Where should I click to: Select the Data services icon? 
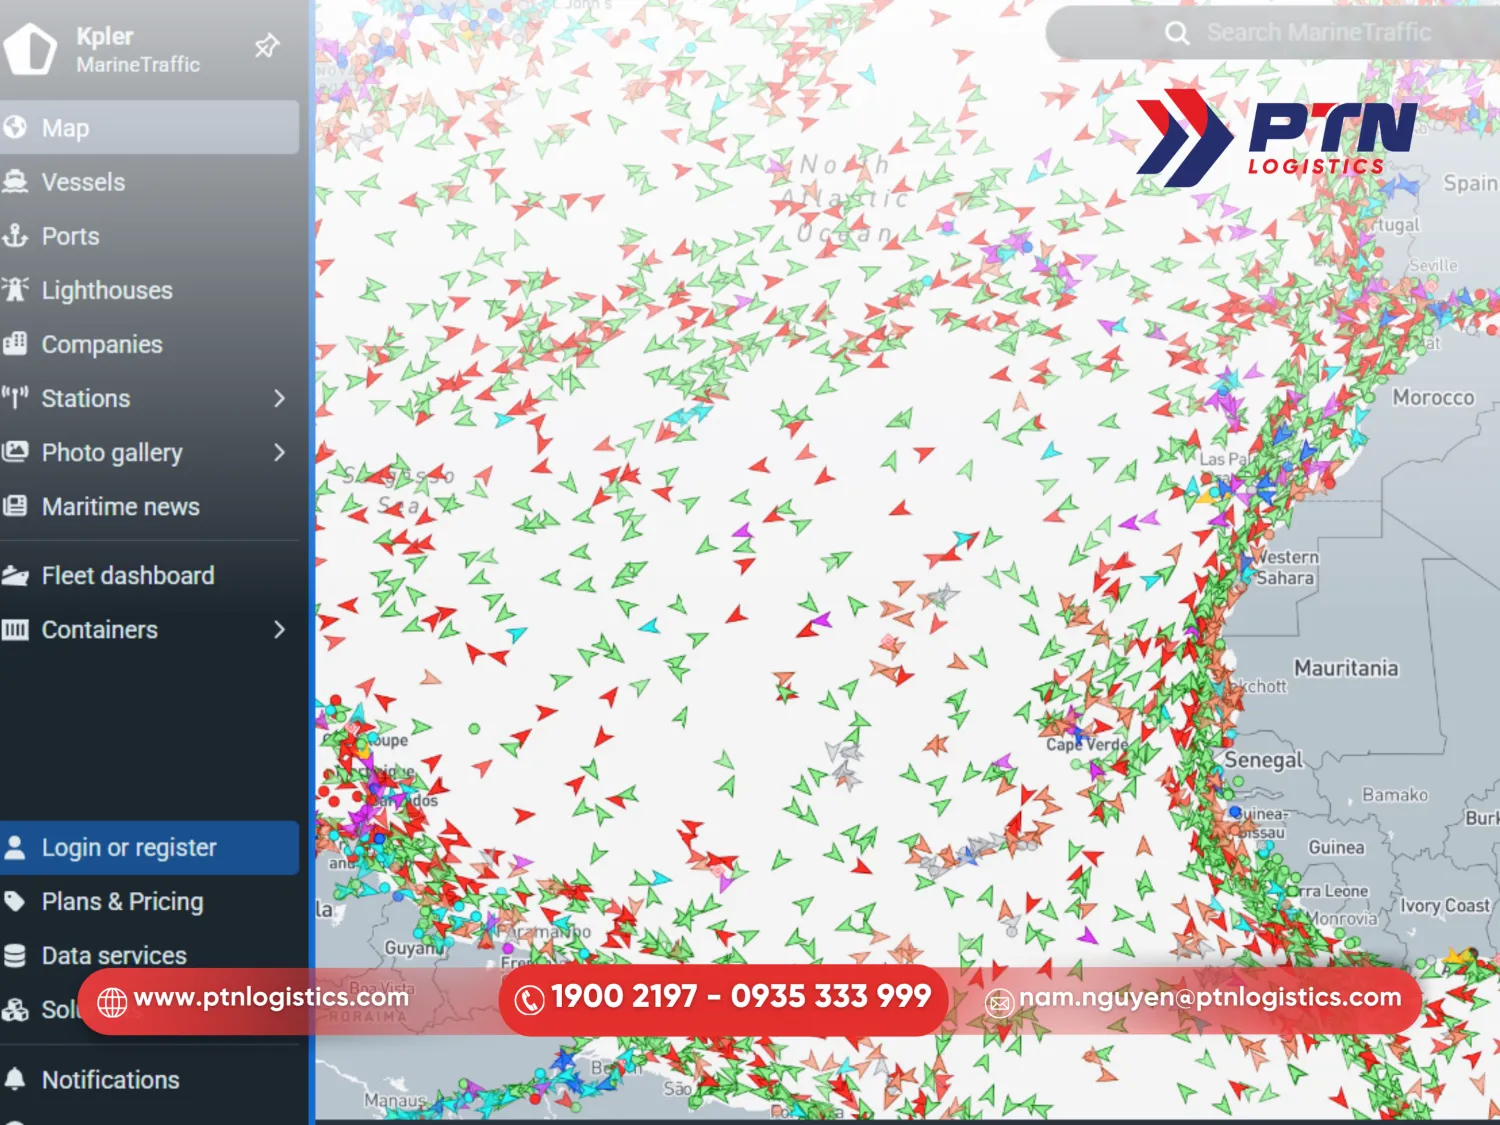15,955
